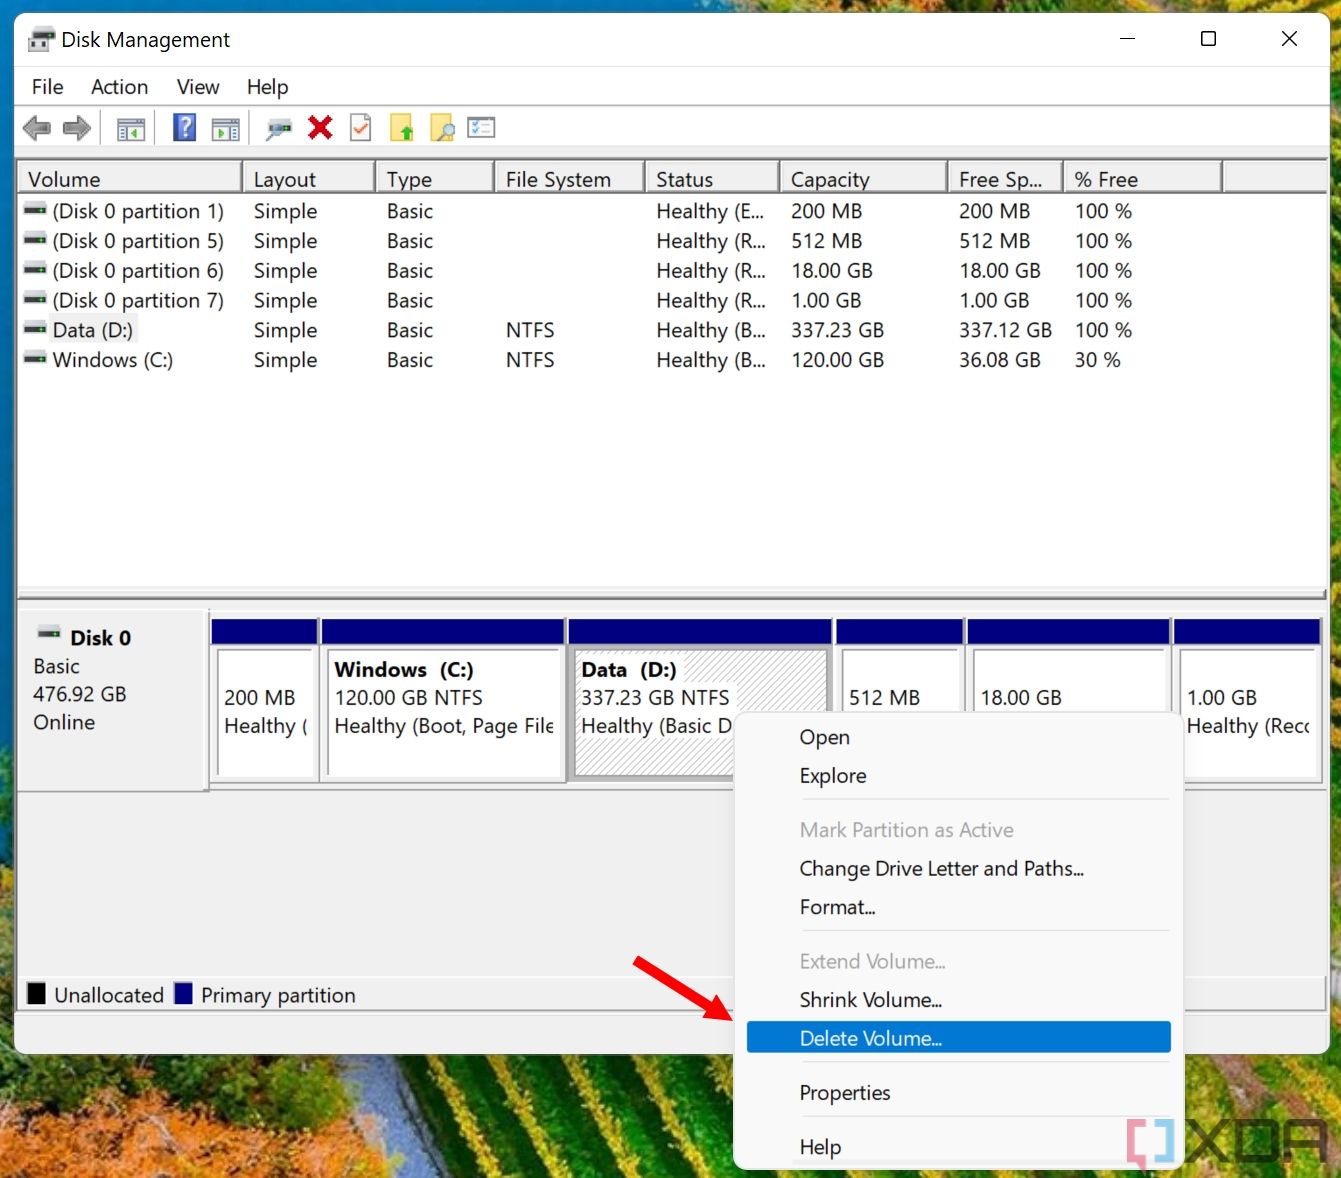Open the View menu
This screenshot has width=1341, height=1178.
[x=197, y=87]
